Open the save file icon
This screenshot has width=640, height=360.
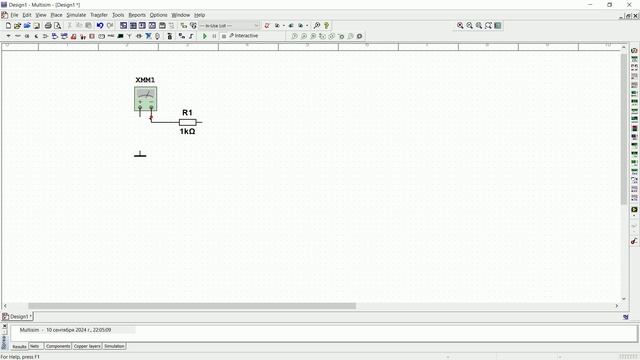36,25
